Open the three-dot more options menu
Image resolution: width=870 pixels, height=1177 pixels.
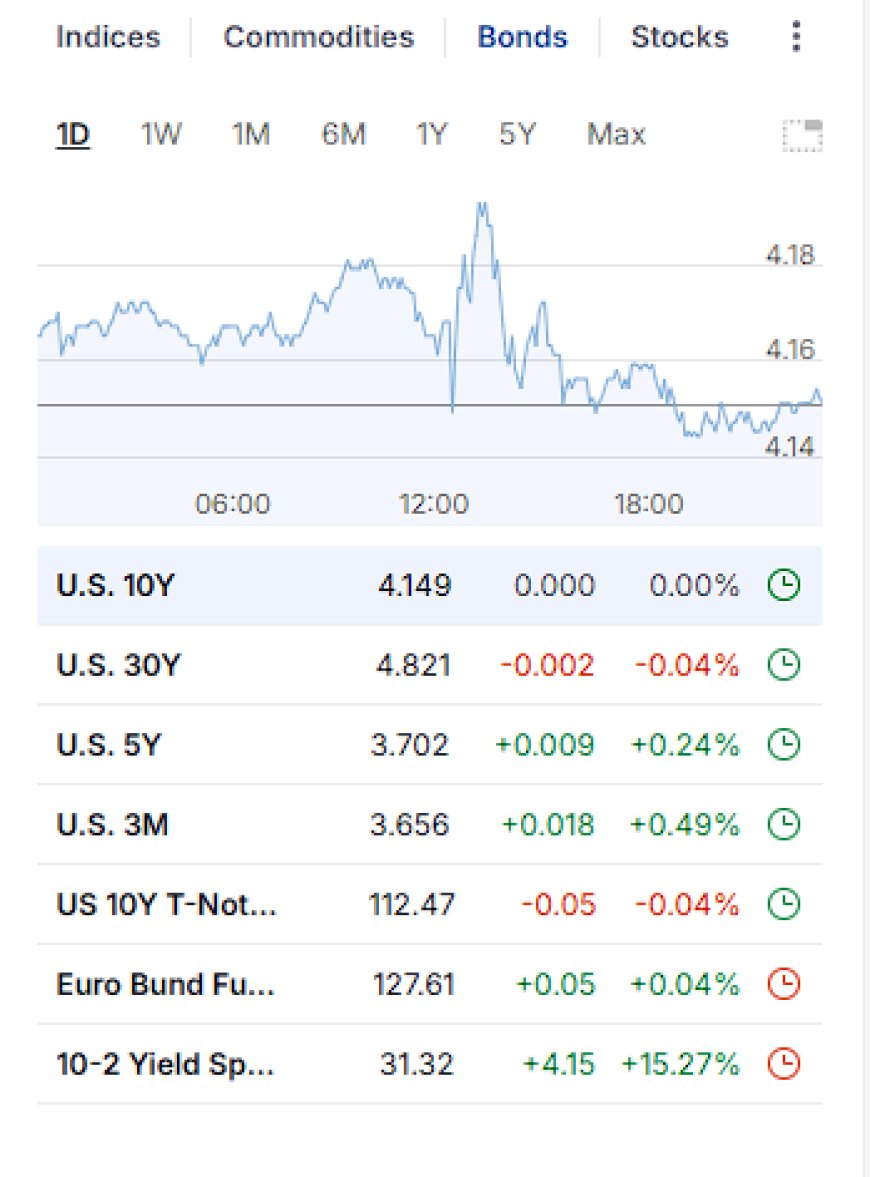(796, 37)
